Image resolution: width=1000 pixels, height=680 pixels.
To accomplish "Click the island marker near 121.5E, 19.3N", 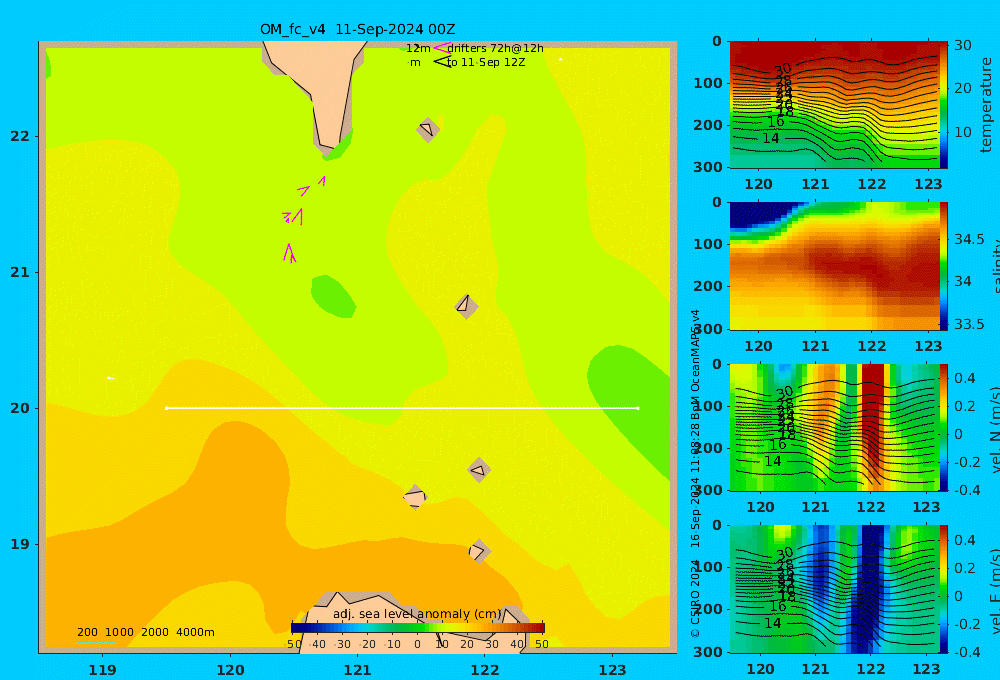I will click(x=415, y=497).
